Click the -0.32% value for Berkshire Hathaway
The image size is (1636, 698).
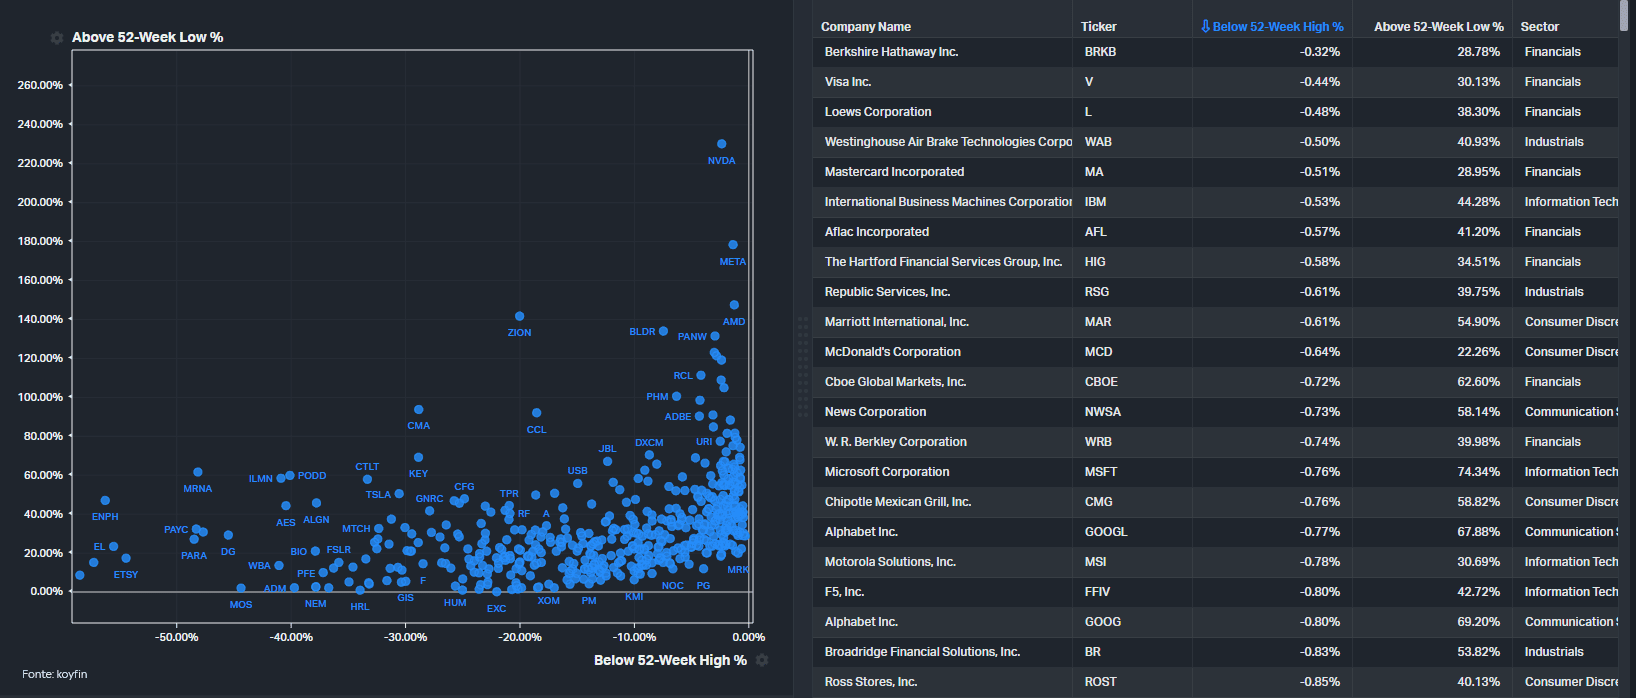point(1320,52)
